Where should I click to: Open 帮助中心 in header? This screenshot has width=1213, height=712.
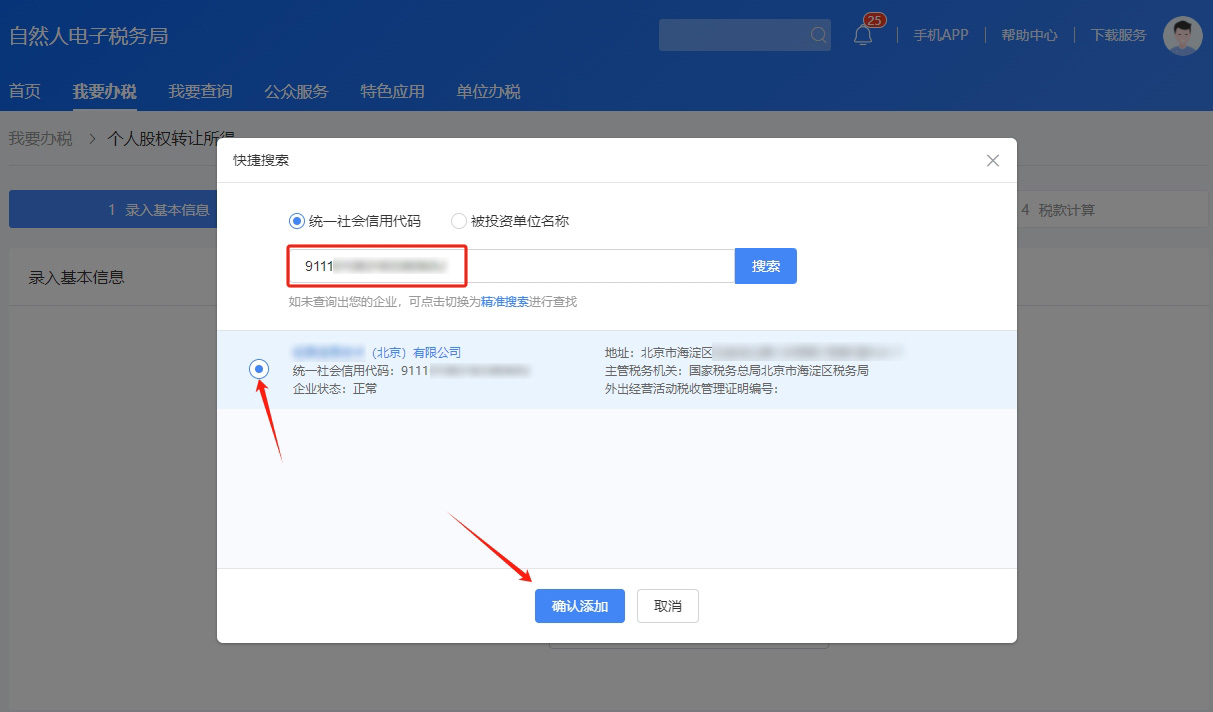tap(1029, 35)
